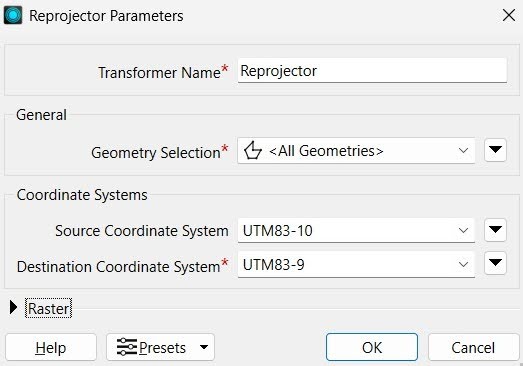Image resolution: width=523 pixels, height=366 pixels.
Task: Click the sliders icon on Presets
Action: [x=127, y=347]
